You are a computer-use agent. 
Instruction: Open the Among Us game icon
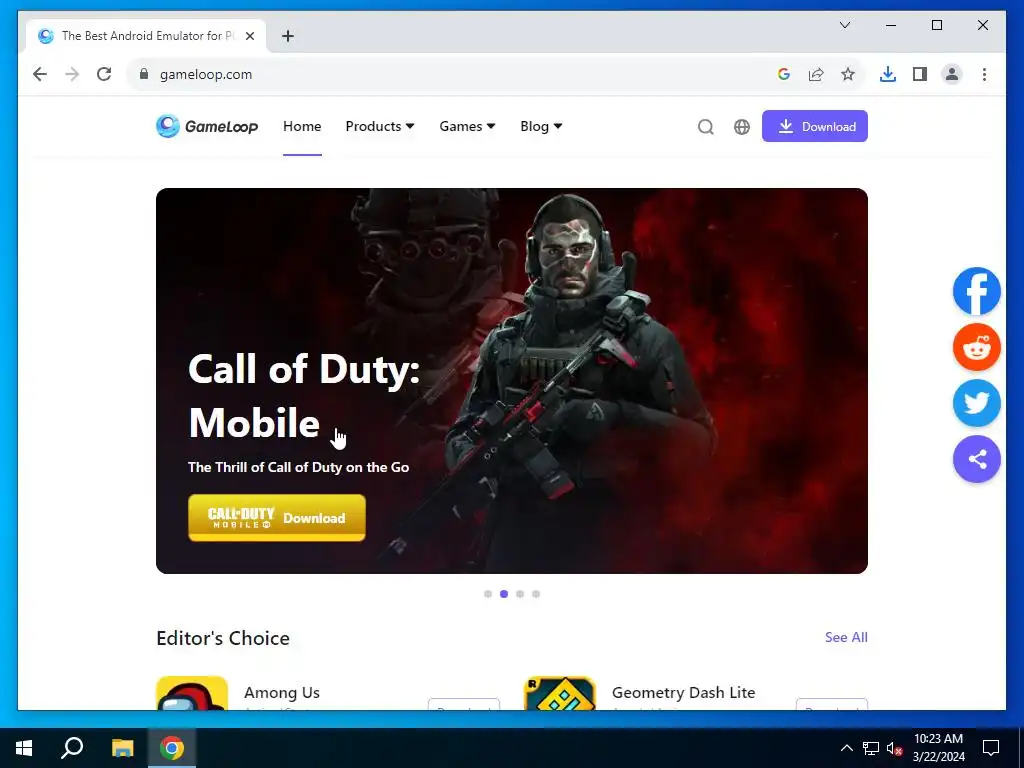coord(192,693)
